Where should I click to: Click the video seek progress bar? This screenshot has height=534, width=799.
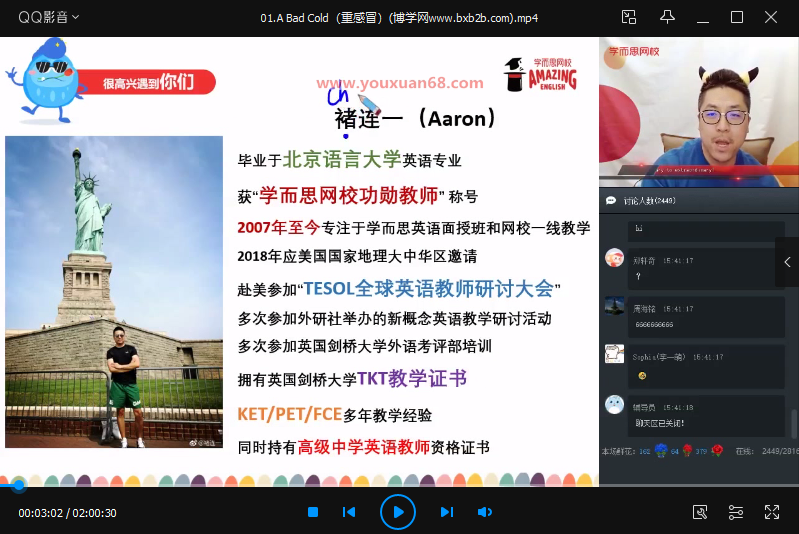pyautogui.click(x=300, y=486)
